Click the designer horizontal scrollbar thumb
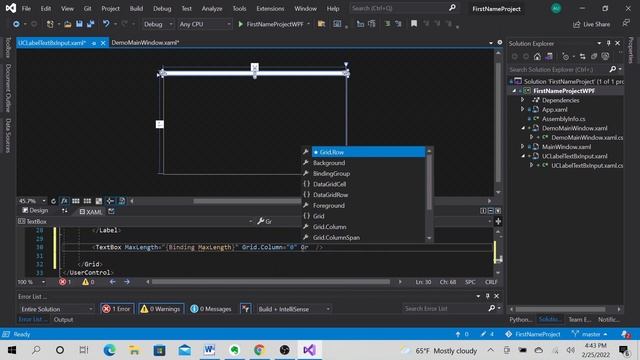The image size is (640, 360). [247, 201]
